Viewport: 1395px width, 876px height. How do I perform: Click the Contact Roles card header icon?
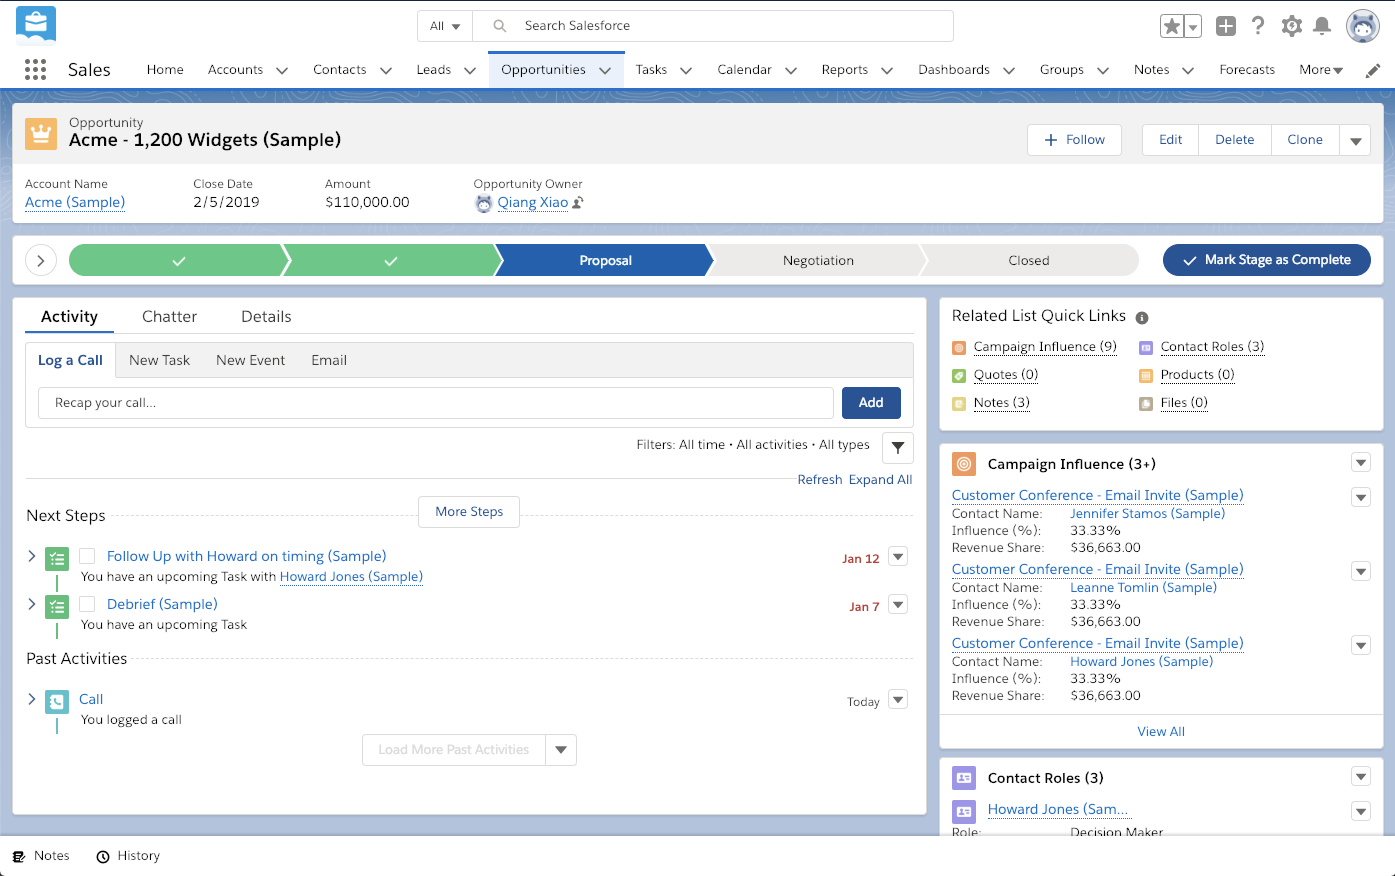pos(964,778)
